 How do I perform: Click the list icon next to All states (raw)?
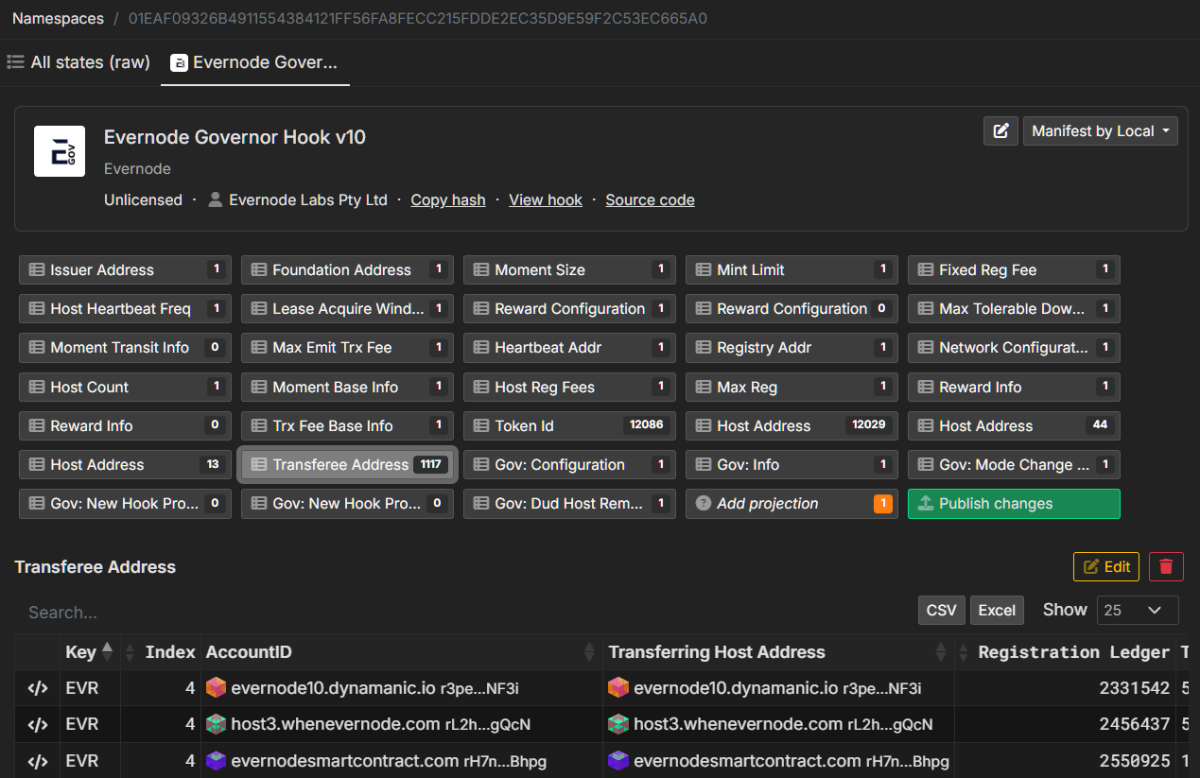point(15,62)
